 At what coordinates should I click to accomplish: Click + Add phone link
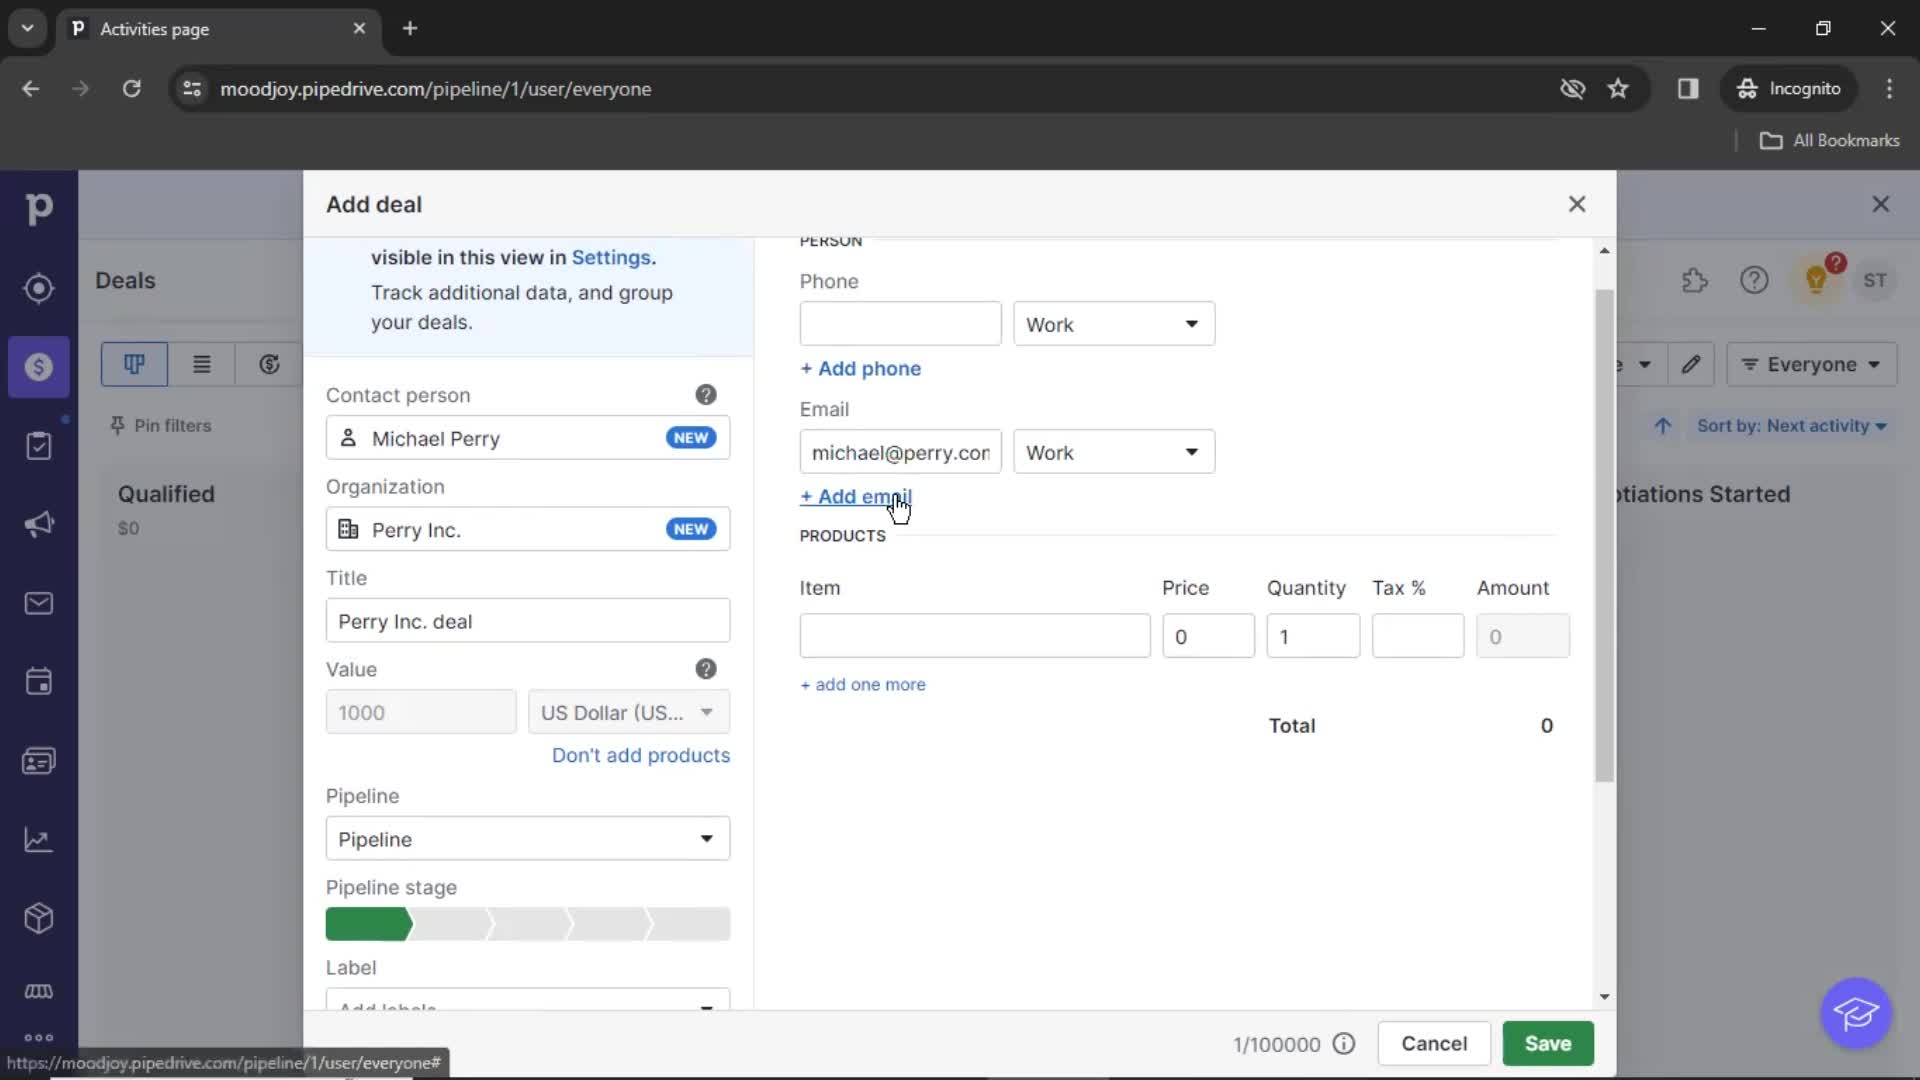click(x=861, y=369)
